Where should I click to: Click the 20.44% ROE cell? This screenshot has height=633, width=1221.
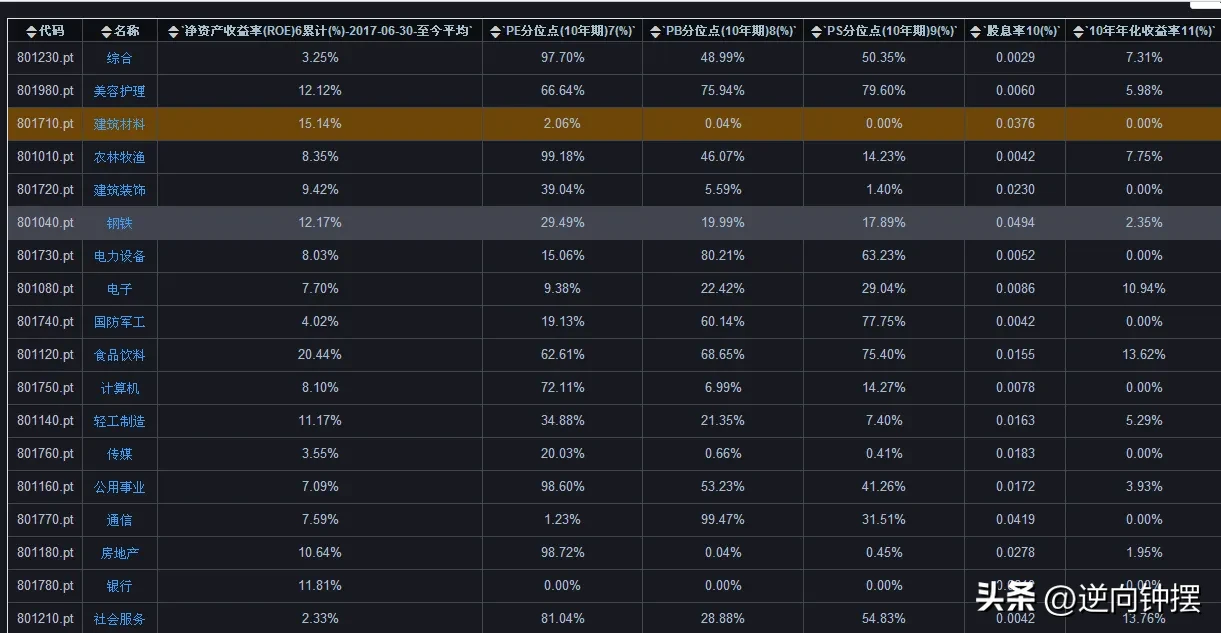click(x=320, y=355)
